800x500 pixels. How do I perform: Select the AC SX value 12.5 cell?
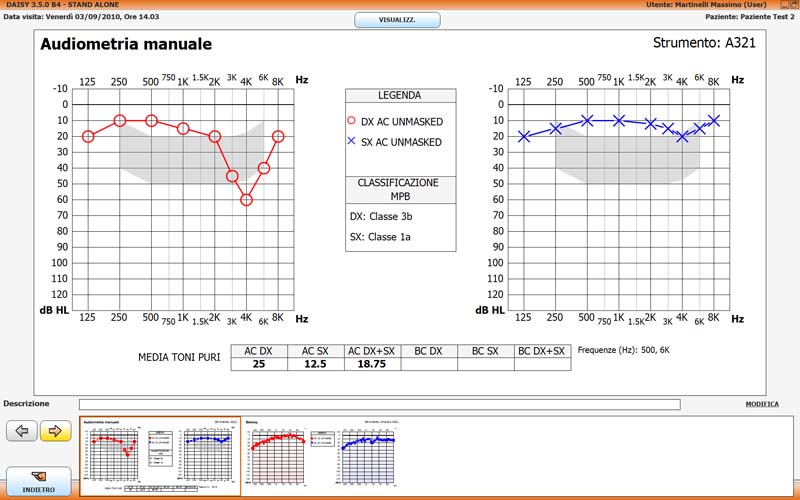(x=315, y=364)
